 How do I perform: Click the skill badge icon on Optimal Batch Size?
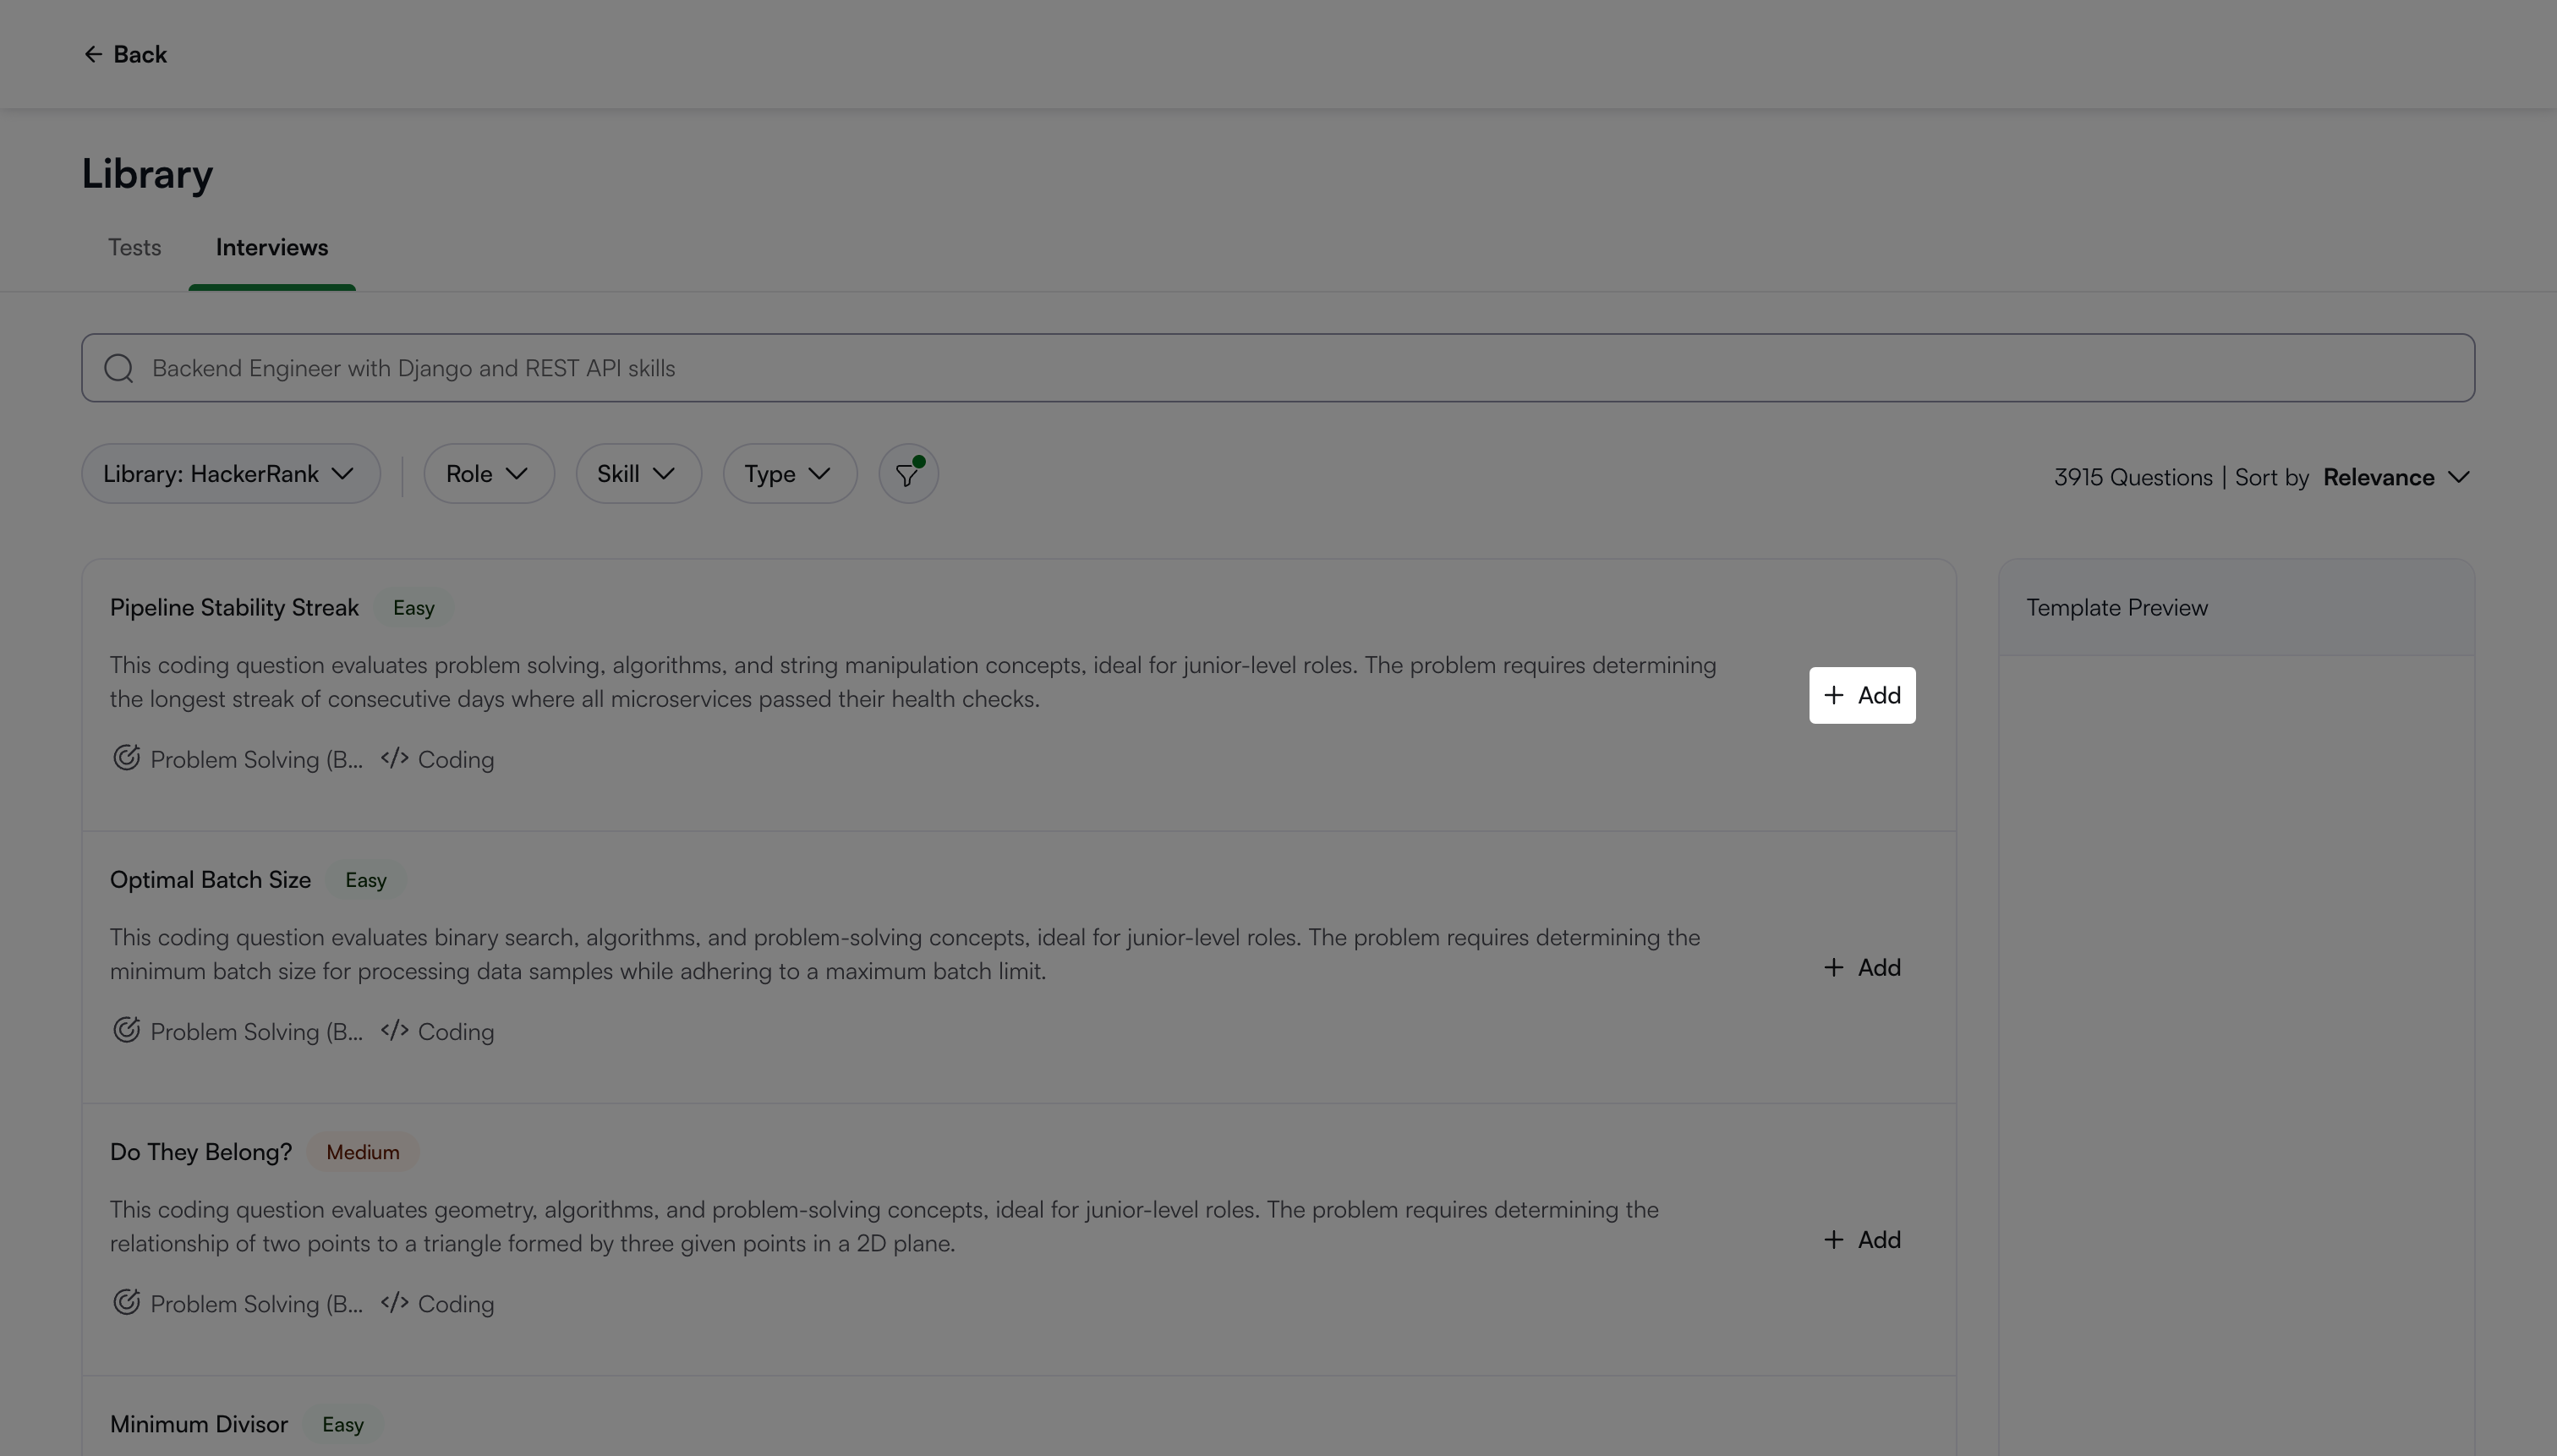(126, 1030)
